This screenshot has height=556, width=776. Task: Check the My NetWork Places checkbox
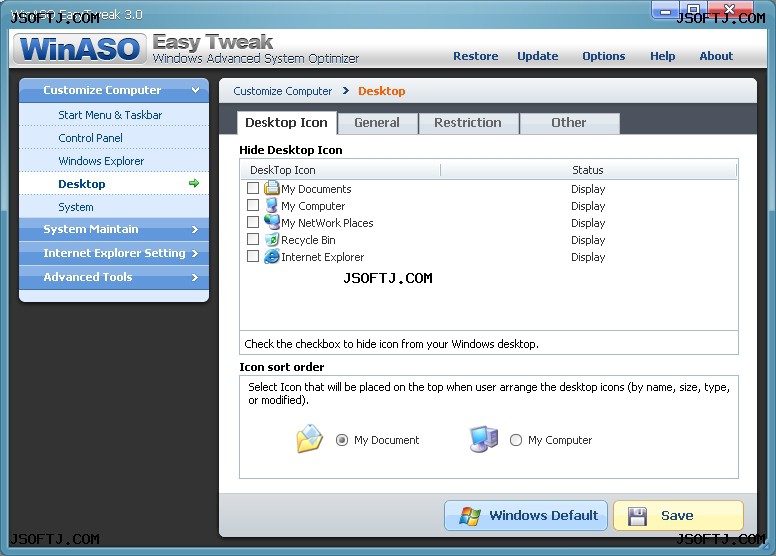click(x=253, y=222)
